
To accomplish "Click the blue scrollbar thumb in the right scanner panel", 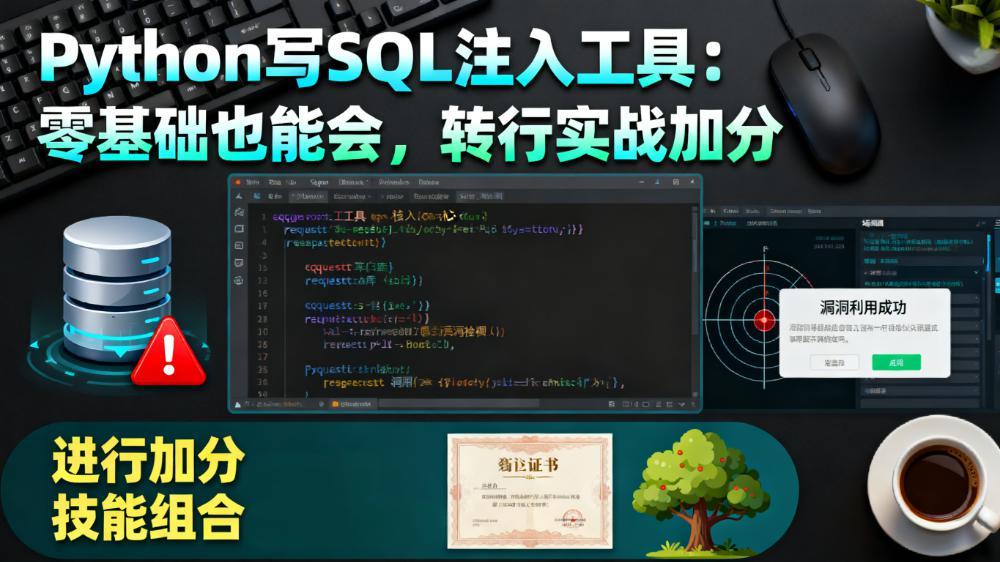I will [x=989, y=251].
